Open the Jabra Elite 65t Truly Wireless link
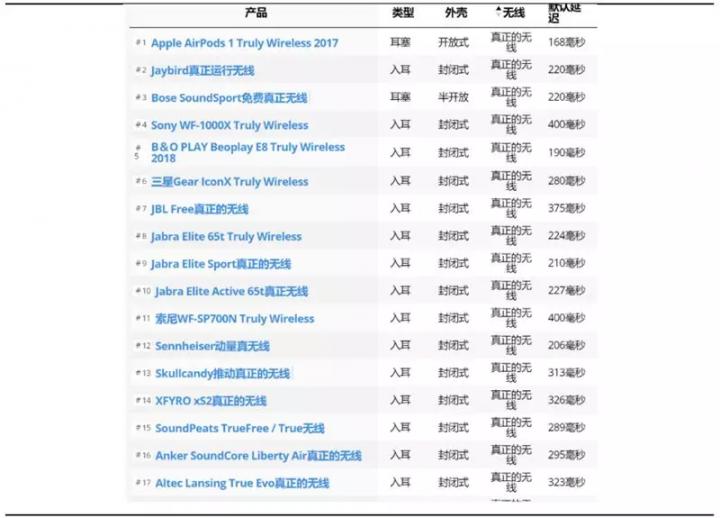 click(x=226, y=236)
